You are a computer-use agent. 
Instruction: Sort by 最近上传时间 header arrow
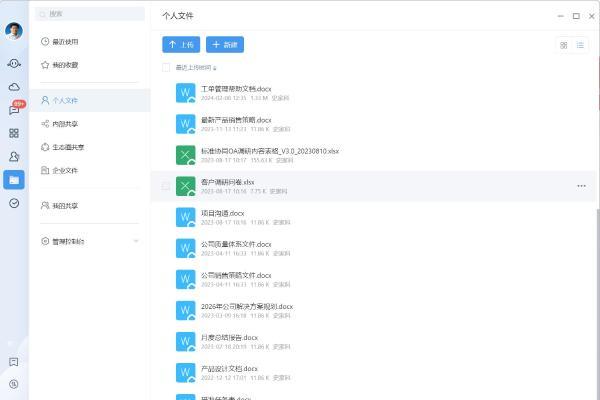point(215,68)
